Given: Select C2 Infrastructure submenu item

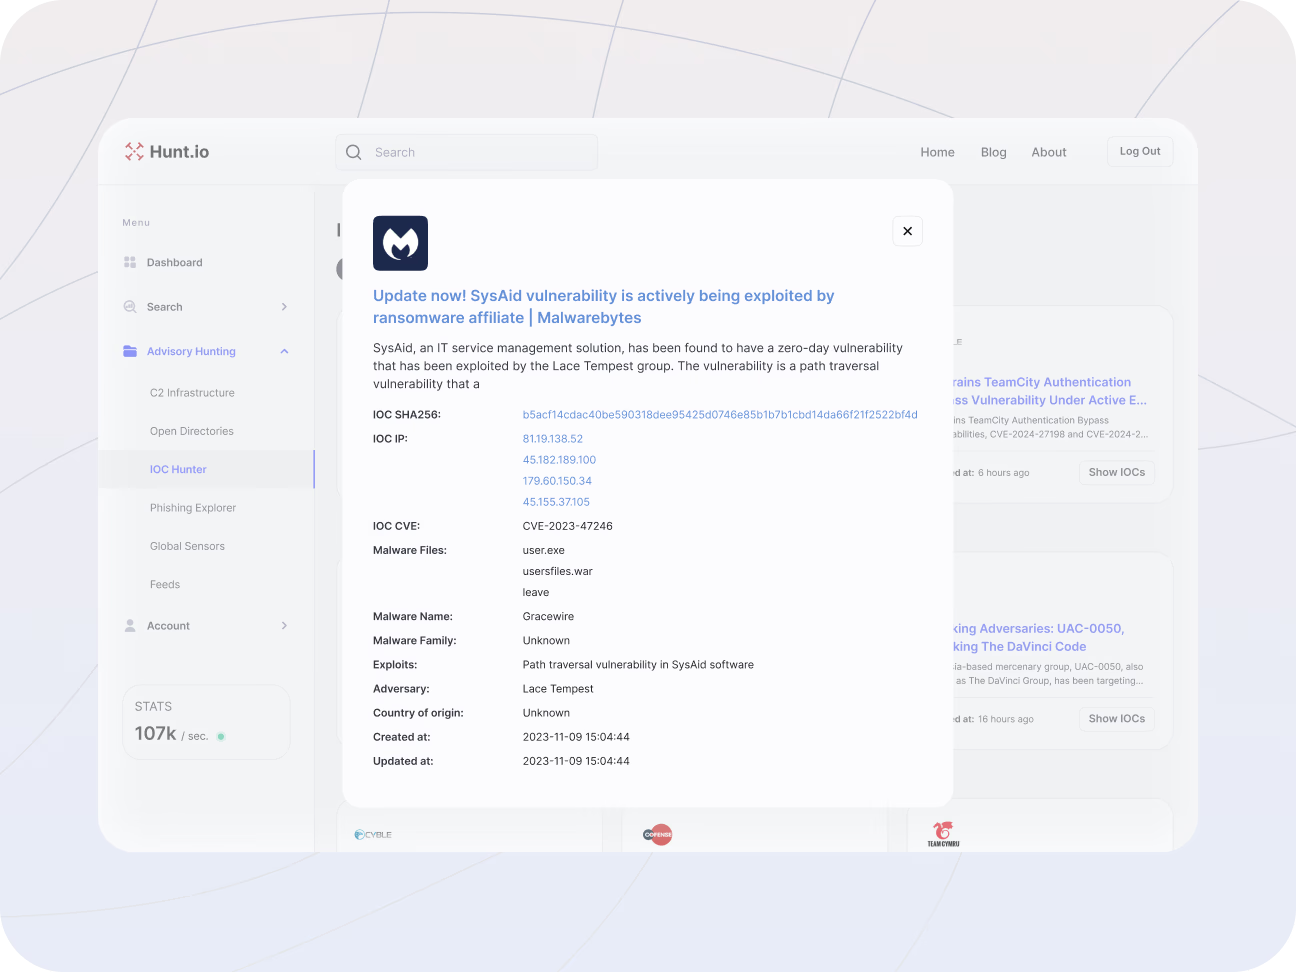Looking at the screenshot, I should click(x=192, y=393).
